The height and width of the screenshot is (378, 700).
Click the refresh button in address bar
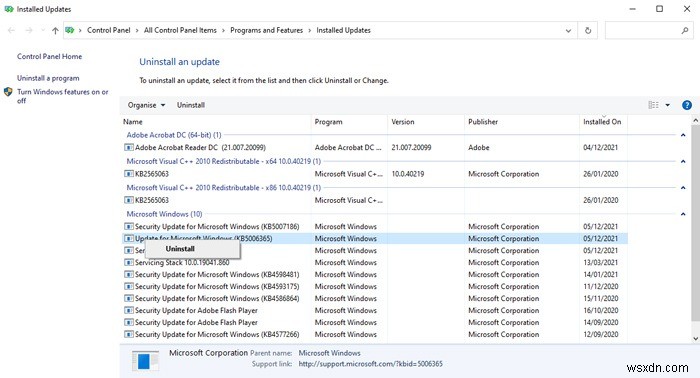click(588, 30)
